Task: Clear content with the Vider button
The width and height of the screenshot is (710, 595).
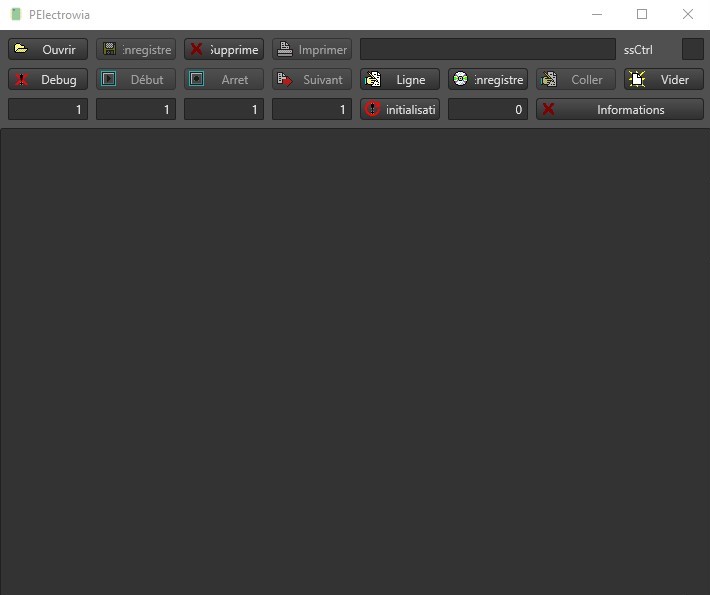Action: (664, 79)
